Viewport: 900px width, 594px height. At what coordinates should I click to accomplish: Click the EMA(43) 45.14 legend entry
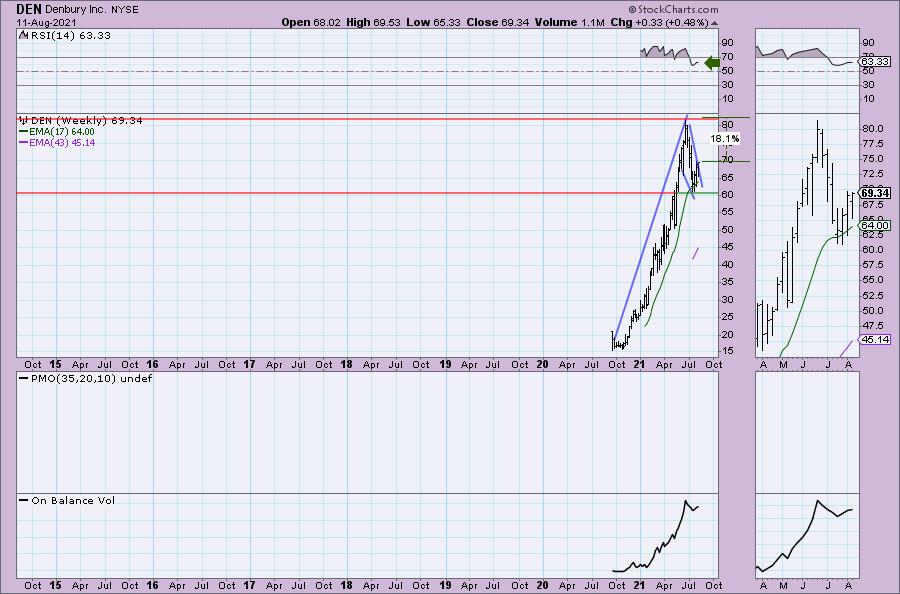[57, 142]
